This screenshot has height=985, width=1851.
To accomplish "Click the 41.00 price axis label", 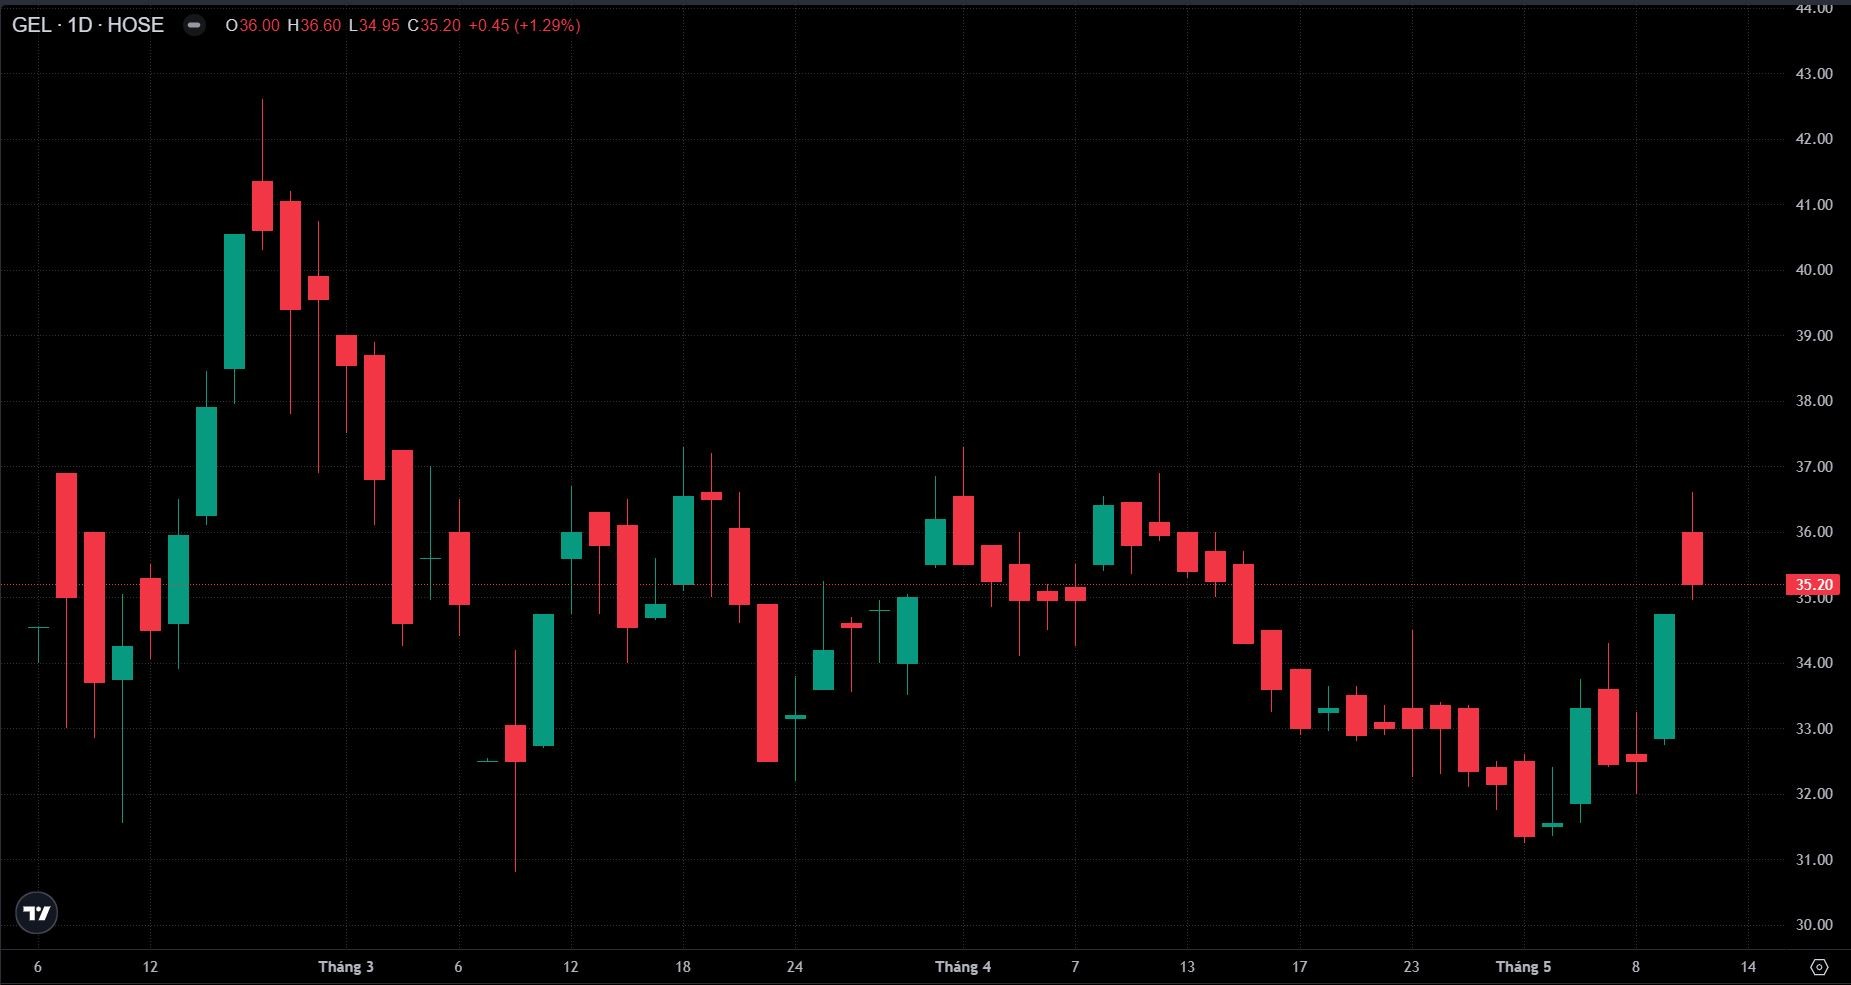I will pyautogui.click(x=1814, y=205).
